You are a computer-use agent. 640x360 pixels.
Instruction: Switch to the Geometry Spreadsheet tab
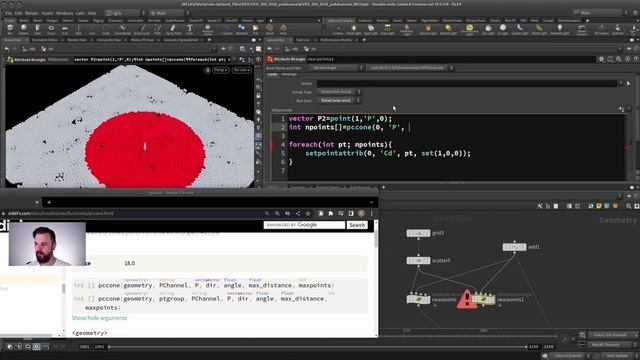181,40
